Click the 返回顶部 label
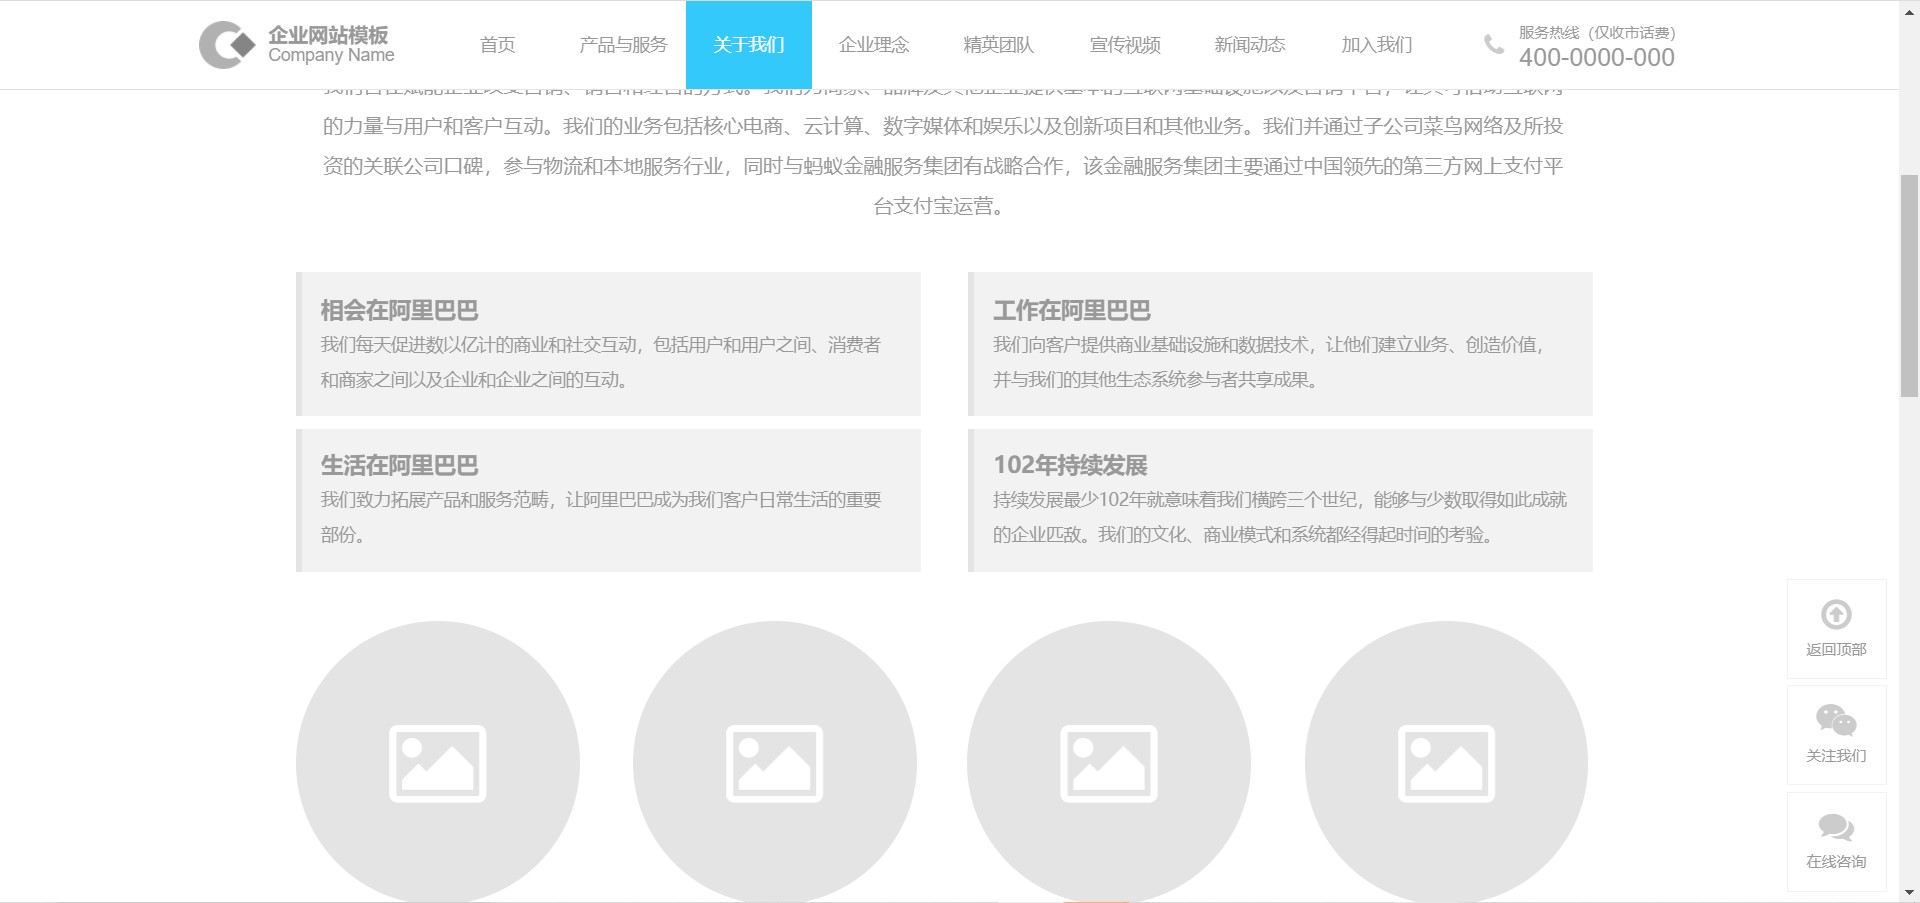 pyautogui.click(x=1836, y=650)
